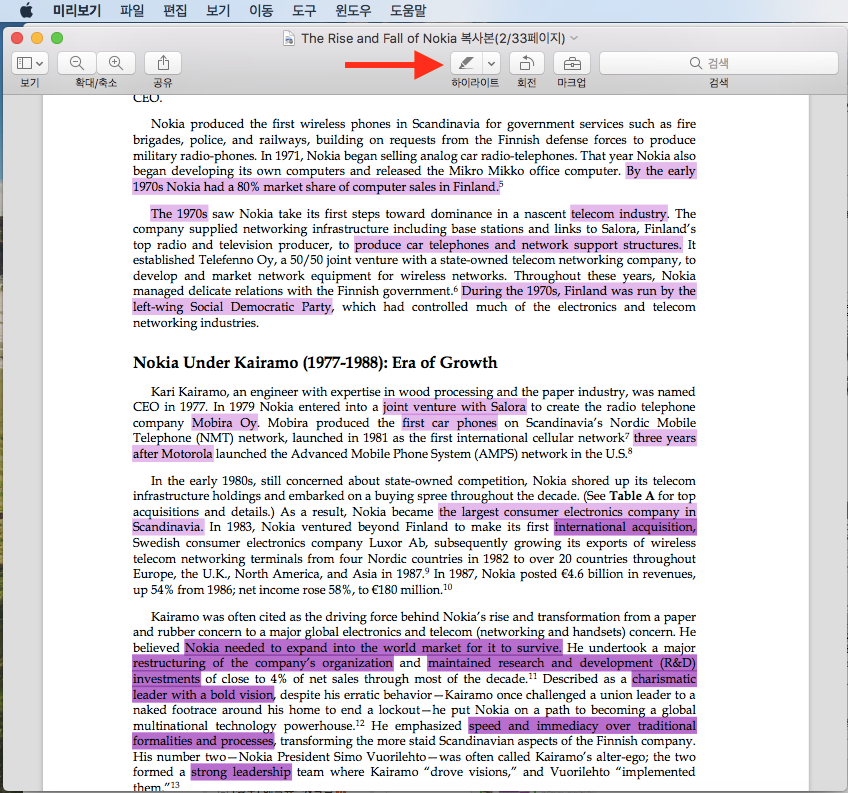Open the 보기 menu in menu bar
This screenshot has width=848, height=793.
click(x=218, y=10)
